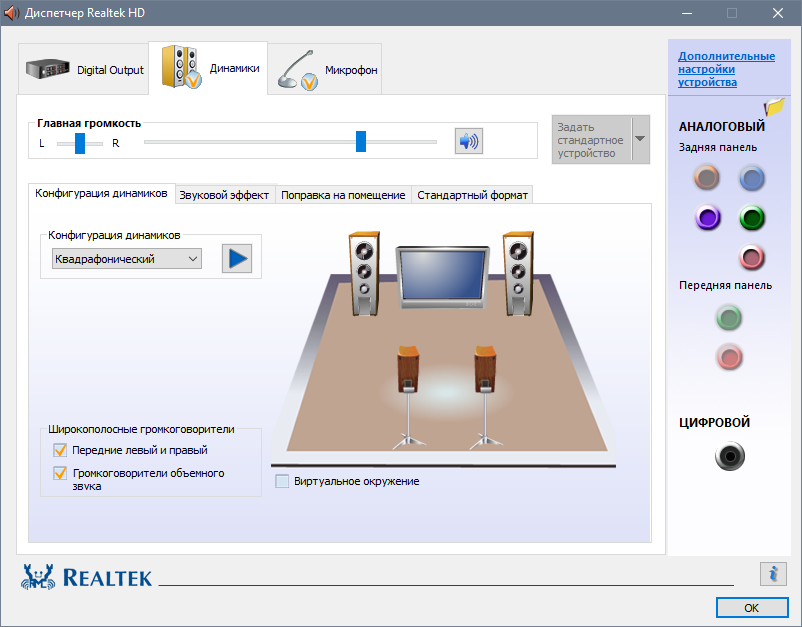Viewport: 802px width, 627px height.
Task: Open the Квадрафонический speaker configuration dropdown
Action: pos(127,259)
